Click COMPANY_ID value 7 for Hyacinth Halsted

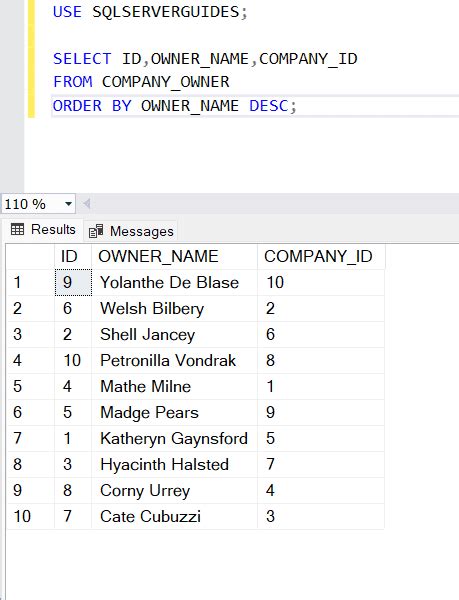click(x=321, y=465)
